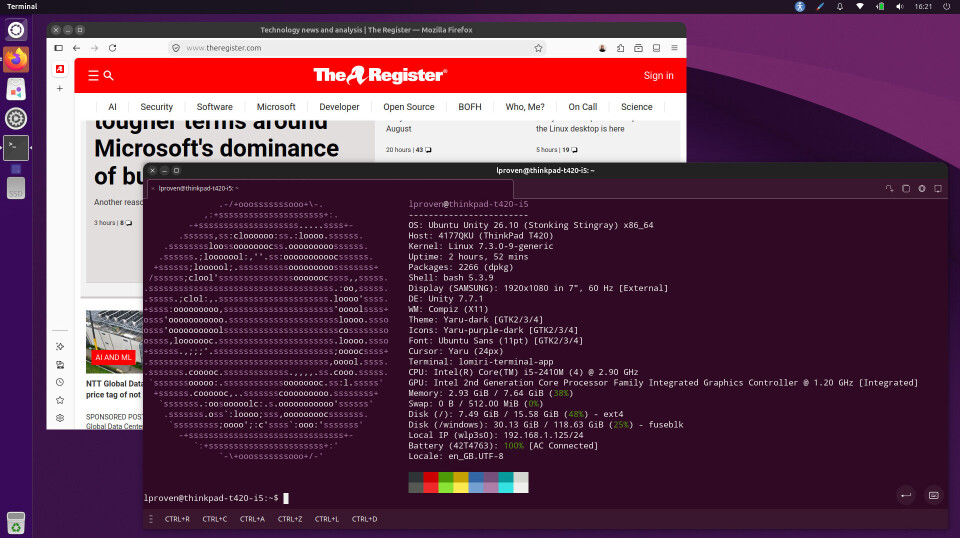The image size is (960, 538).
Task: Open Firefox sidebar history clock
Action: 60,382
